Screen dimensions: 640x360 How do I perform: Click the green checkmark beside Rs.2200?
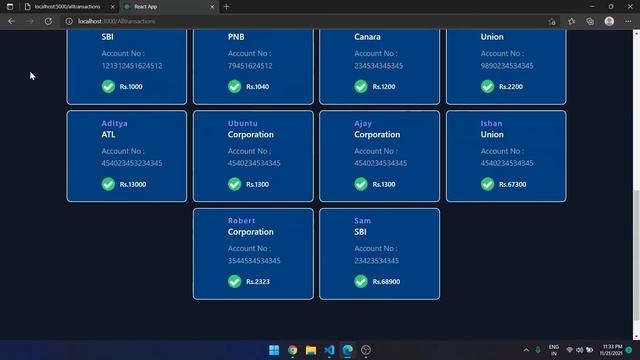point(487,87)
